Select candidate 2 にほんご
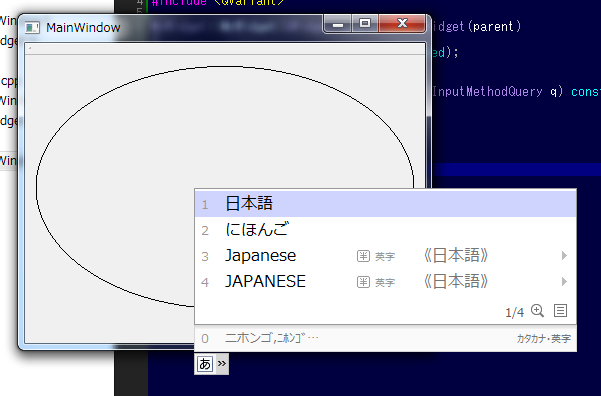The width and height of the screenshot is (601, 396). [385, 230]
